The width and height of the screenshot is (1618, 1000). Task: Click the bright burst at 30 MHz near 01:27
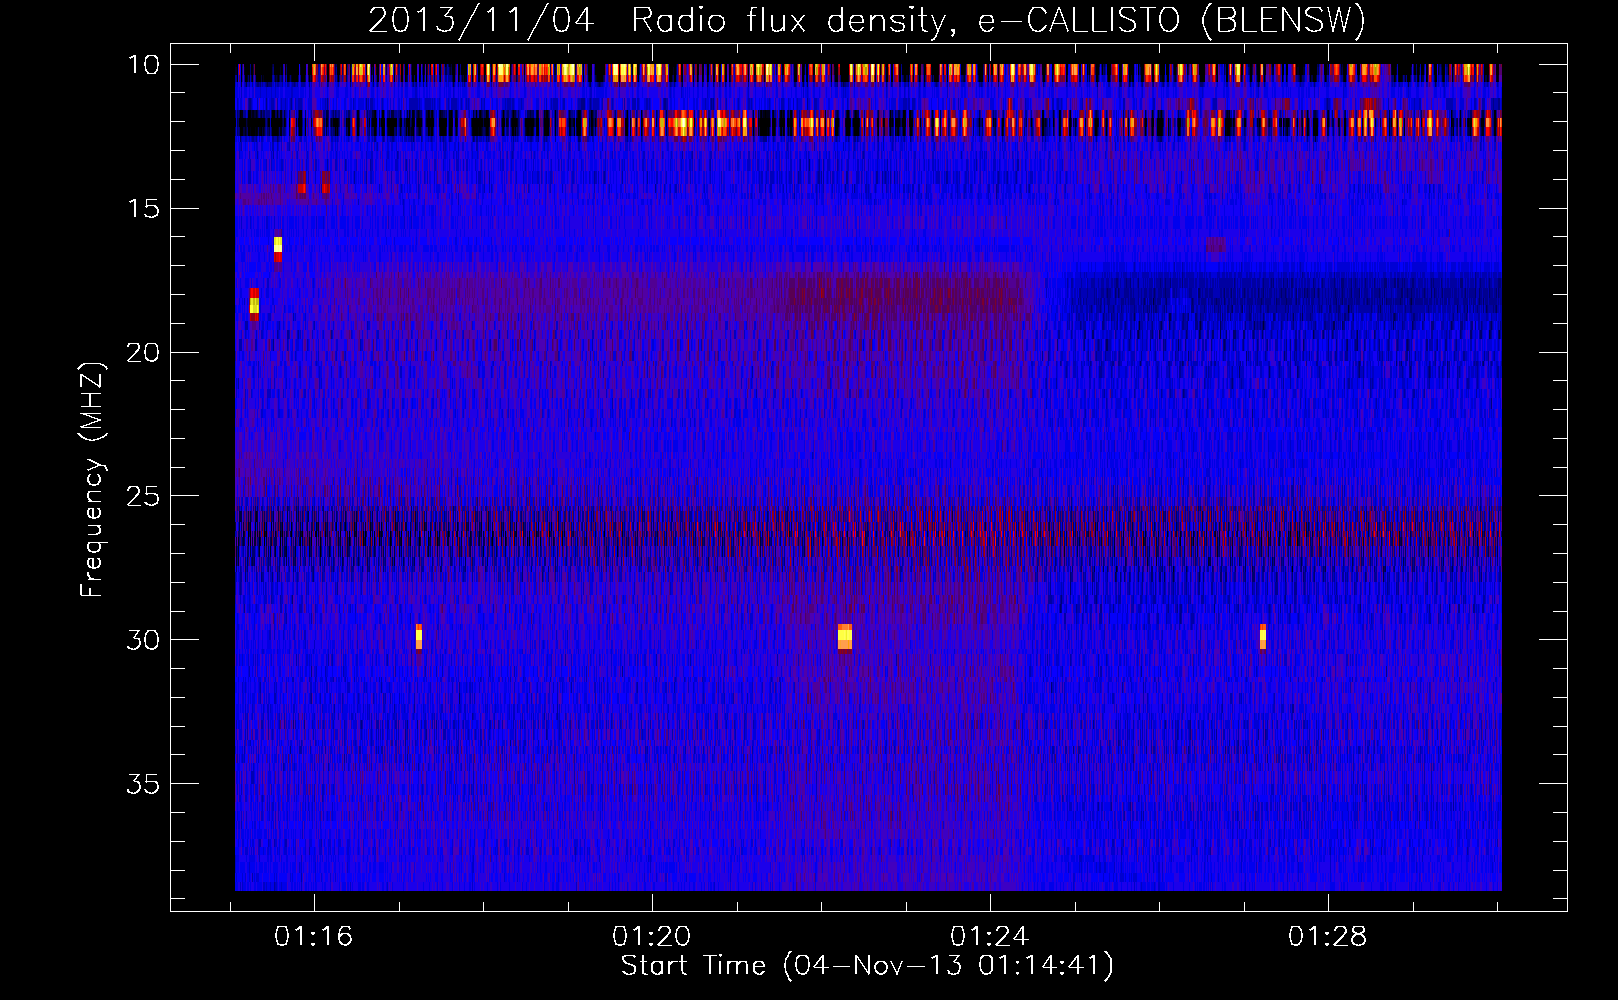(1263, 637)
